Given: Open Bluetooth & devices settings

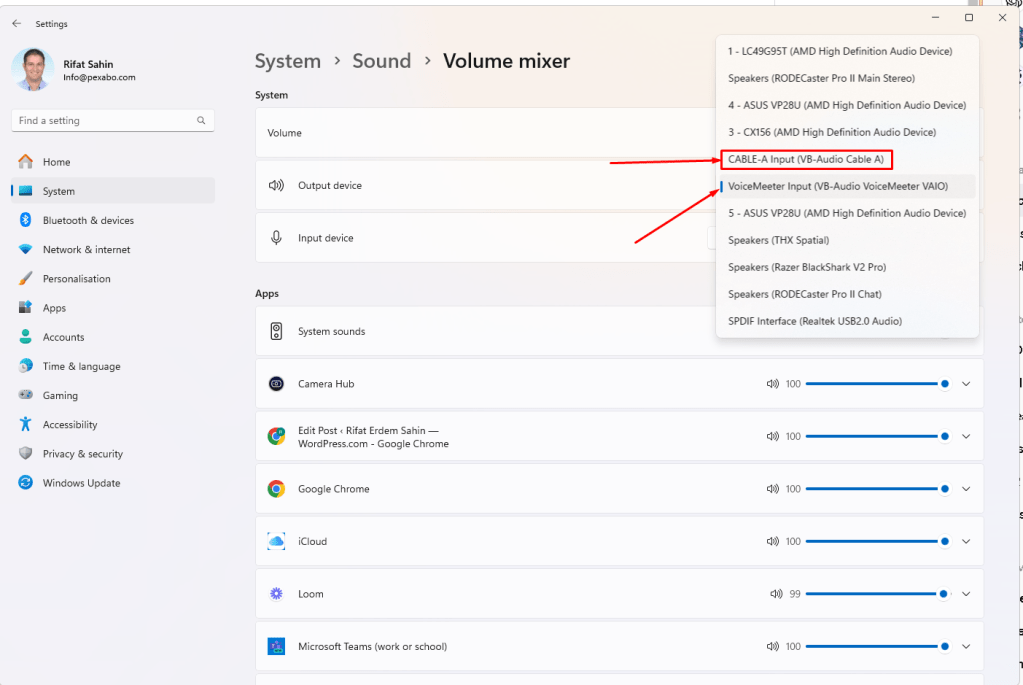Looking at the screenshot, I should (x=113, y=221).
